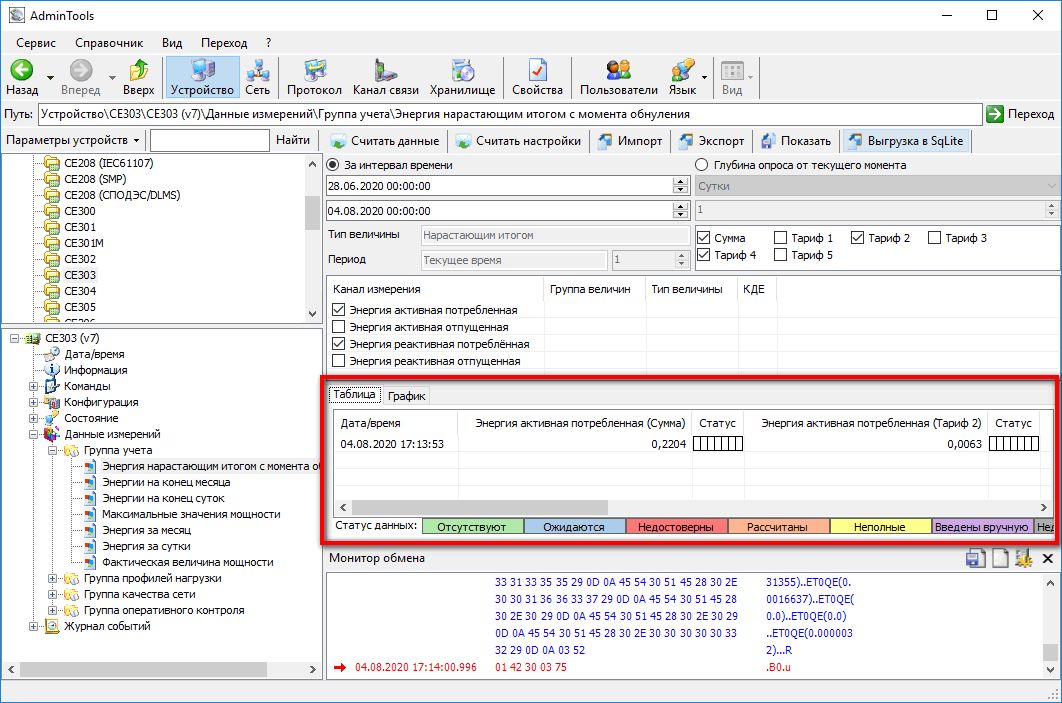Image resolution: width=1062 pixels, height=703 pixels.
Task: Click the Пользователи (Users) icon
Action: 619,71
